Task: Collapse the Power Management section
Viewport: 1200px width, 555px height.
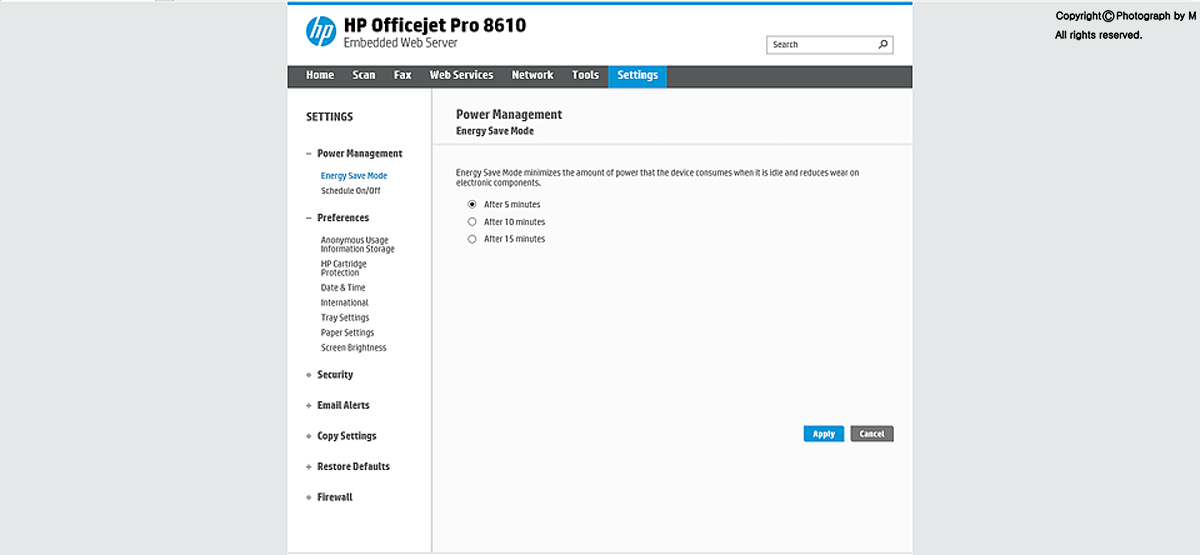Action: click(x=309, y=154)
